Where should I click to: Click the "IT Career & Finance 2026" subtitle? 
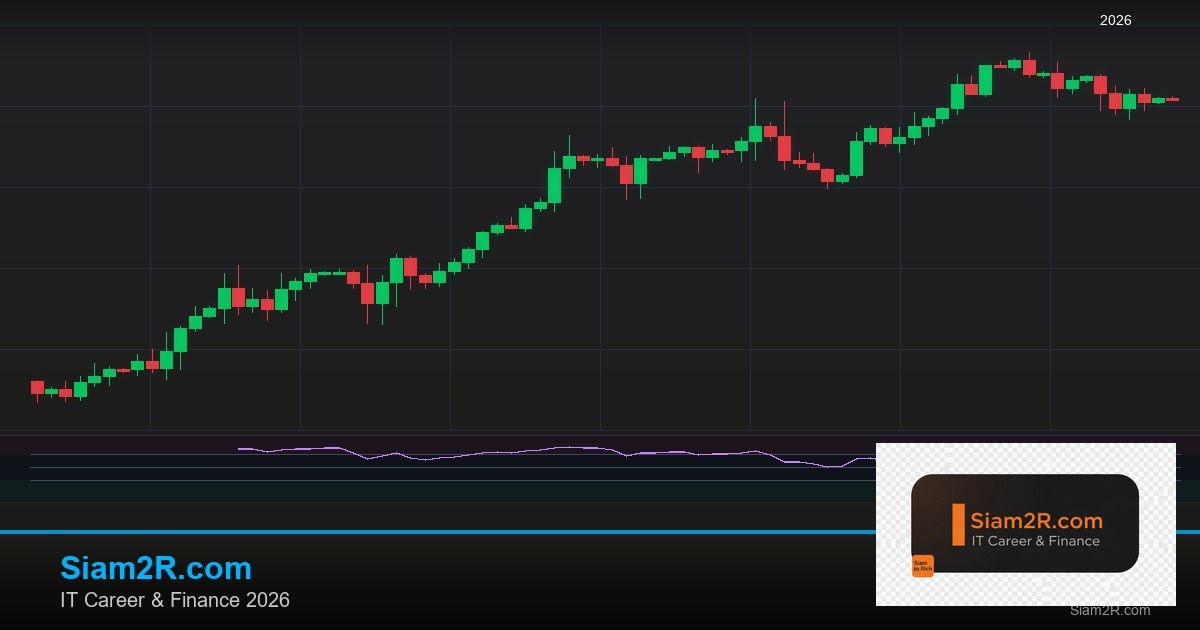(175, 600)
